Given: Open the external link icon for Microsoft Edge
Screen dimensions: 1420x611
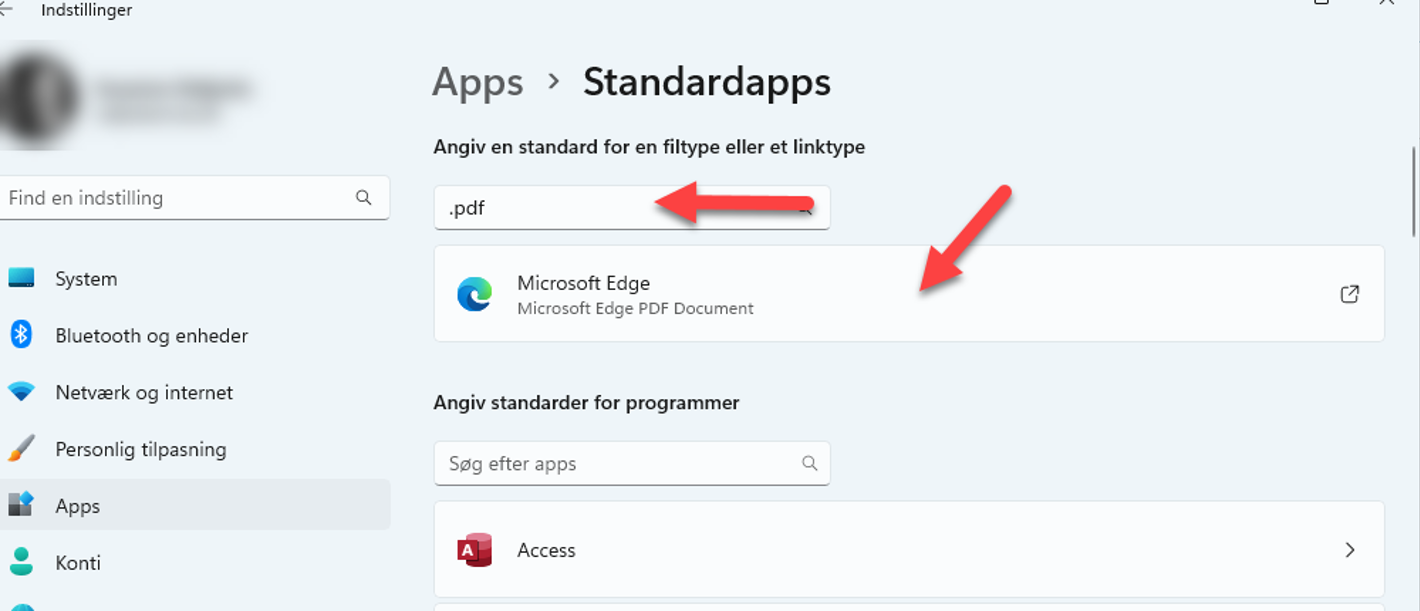Looking at the screenshot, I should (1350, 294).
